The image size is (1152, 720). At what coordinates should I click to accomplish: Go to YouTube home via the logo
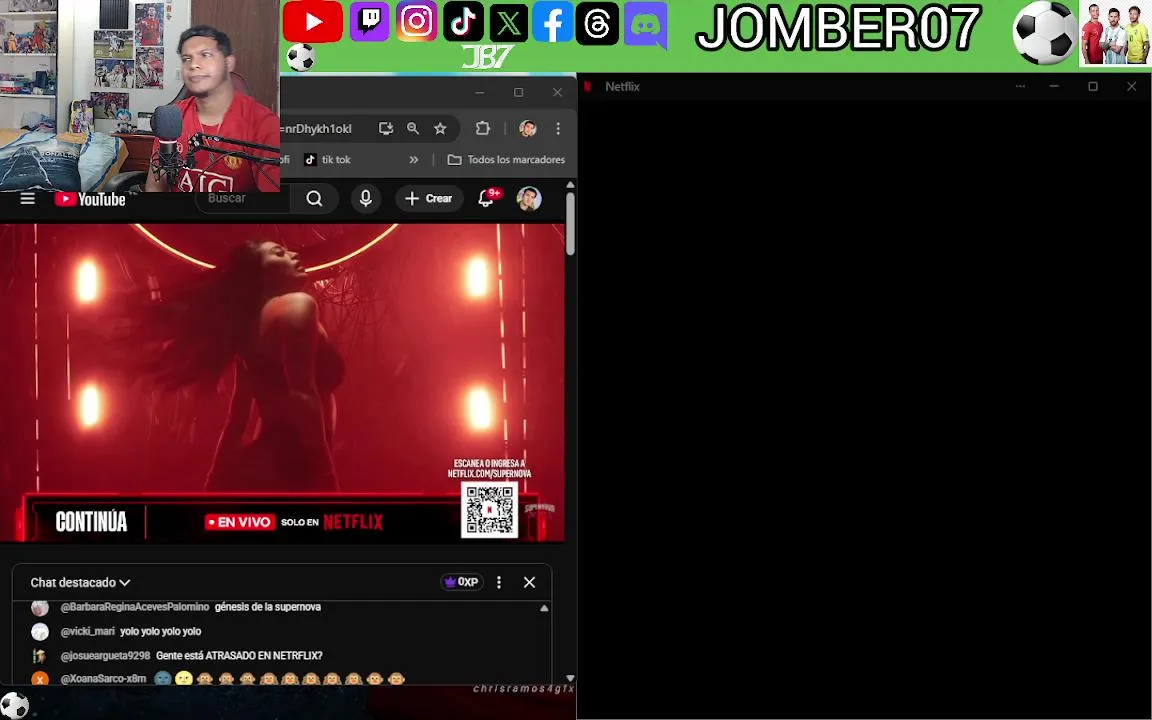[x=90, y=199]
